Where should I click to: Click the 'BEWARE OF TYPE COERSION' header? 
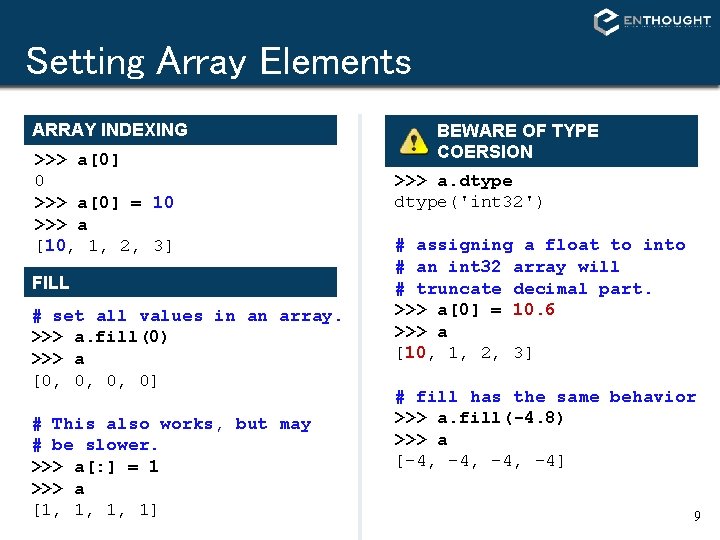coord(541,141)
